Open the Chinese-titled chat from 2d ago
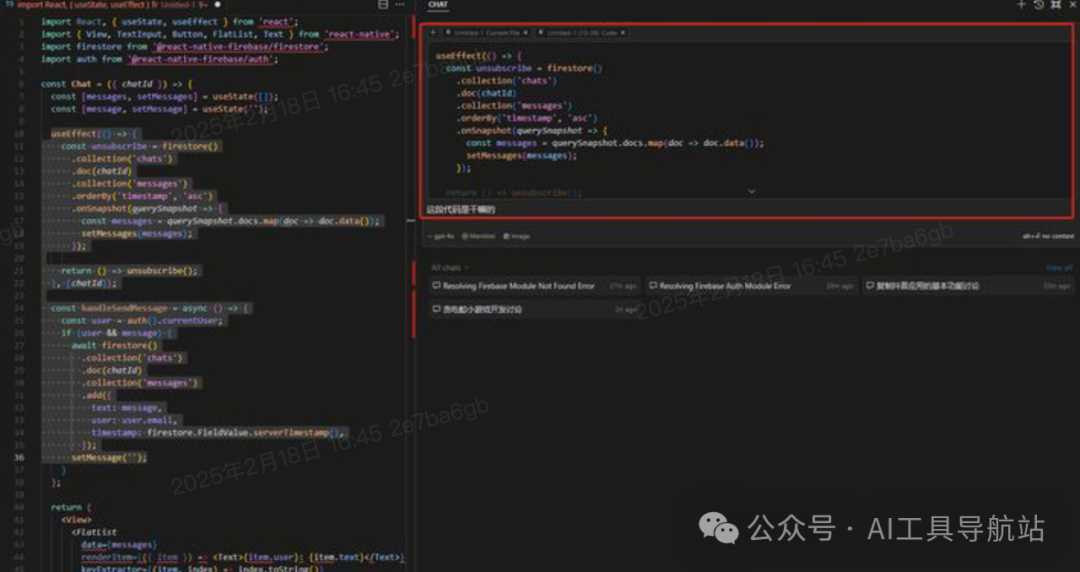Viewport: 1080px width, 572px height. [534, 309]
